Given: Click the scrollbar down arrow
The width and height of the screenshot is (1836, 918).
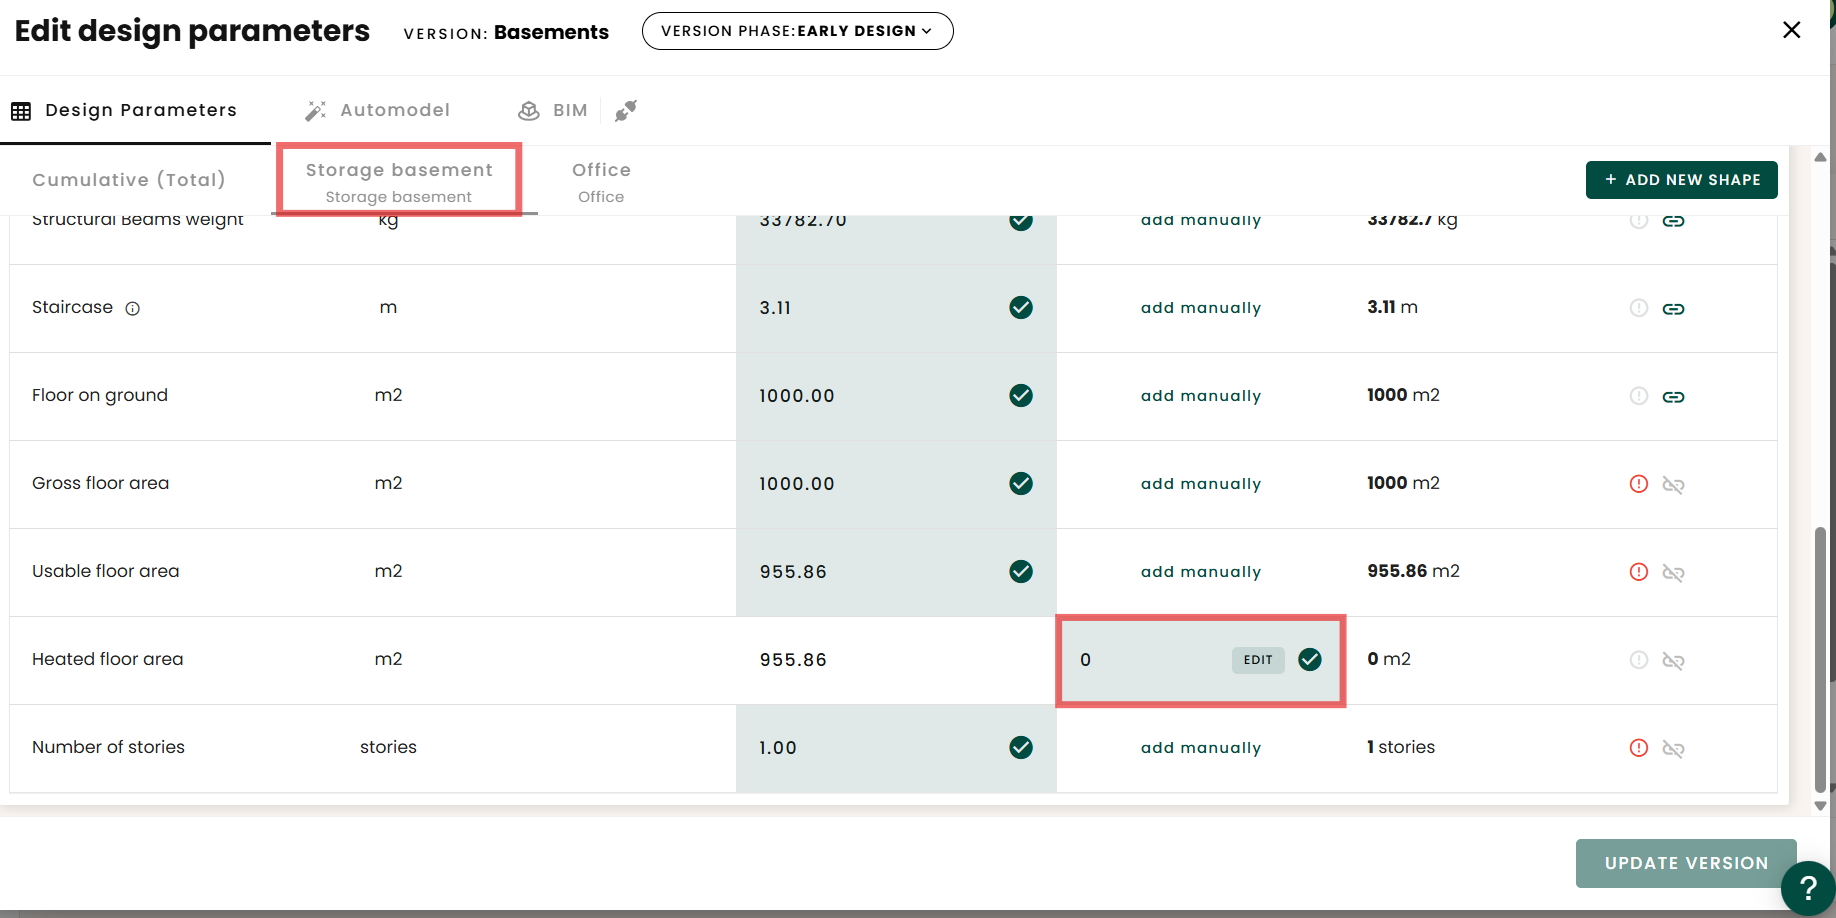Looking at the screenshot, I should [1820, 806].
